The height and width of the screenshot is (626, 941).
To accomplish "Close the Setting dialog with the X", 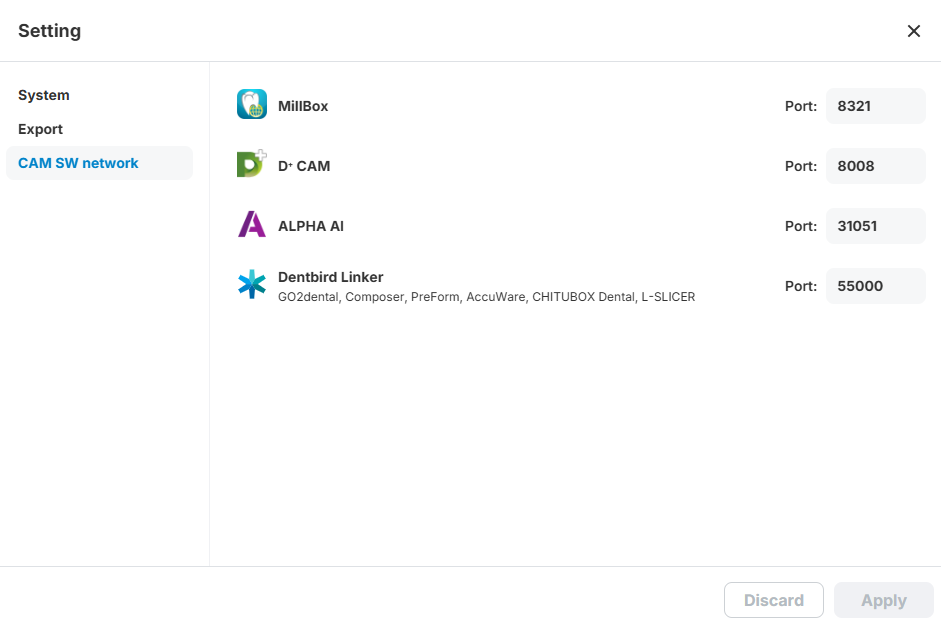I will click(x=913, y=31).
